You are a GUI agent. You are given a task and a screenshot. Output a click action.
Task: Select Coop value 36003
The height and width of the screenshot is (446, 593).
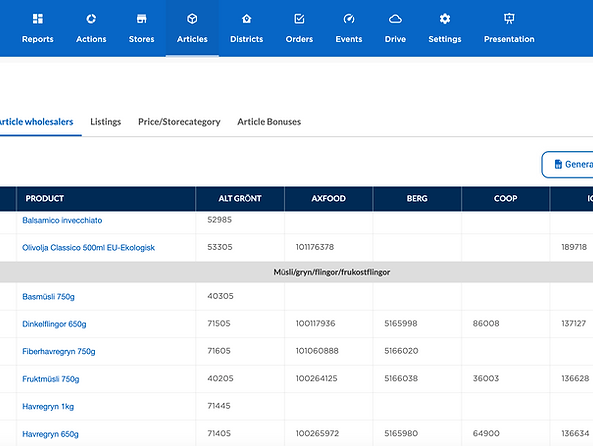pyautogui.click(x=486, y=378)
